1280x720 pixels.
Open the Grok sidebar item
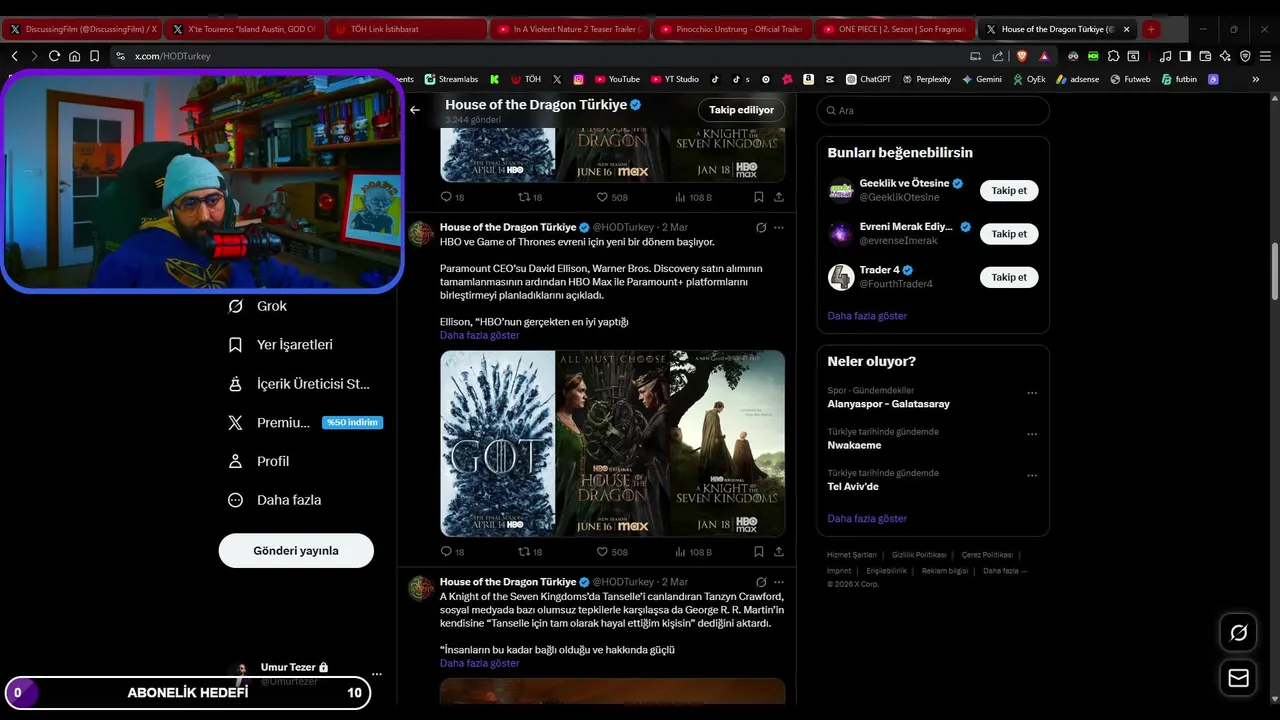point(258,306)
